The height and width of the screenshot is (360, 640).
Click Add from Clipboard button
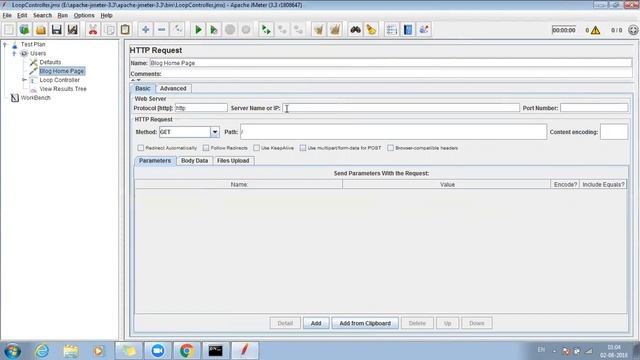[x=365, y=323]
